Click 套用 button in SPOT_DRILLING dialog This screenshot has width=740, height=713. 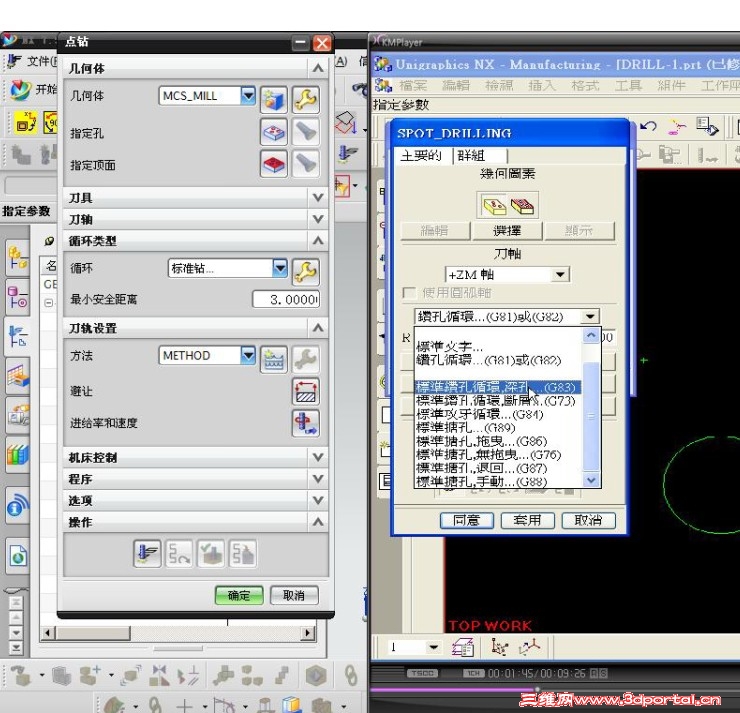coord(528,520)
